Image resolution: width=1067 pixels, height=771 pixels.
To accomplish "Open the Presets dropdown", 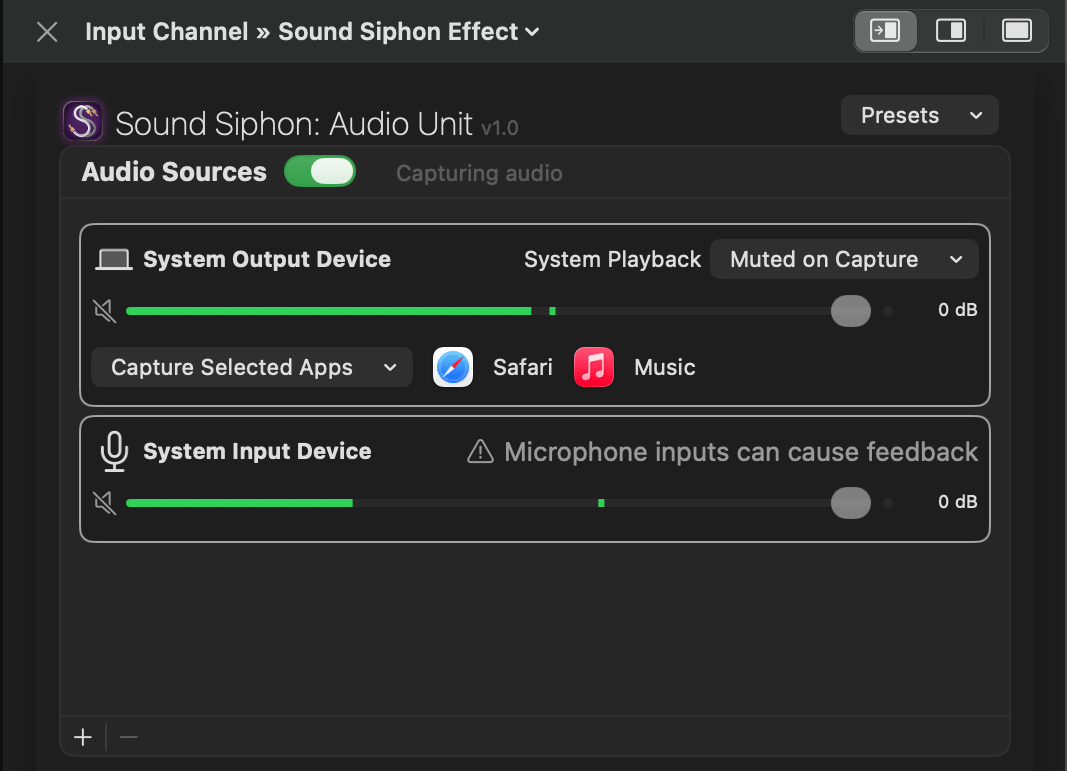I will coord(920,115).
